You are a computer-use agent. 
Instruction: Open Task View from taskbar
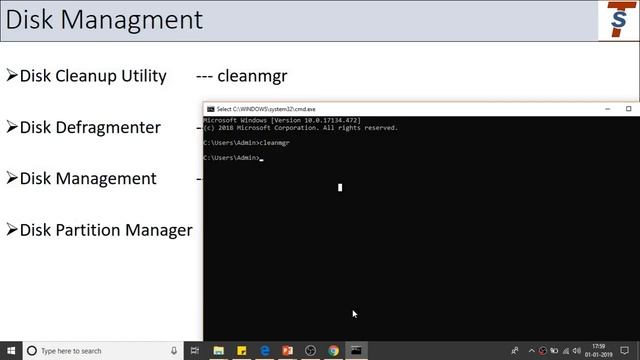[x=195, y=351]
